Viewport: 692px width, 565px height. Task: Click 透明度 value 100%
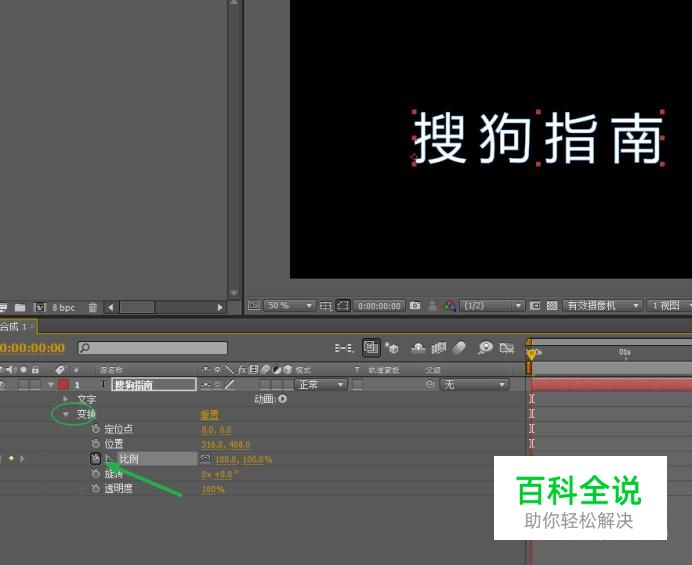213,490
